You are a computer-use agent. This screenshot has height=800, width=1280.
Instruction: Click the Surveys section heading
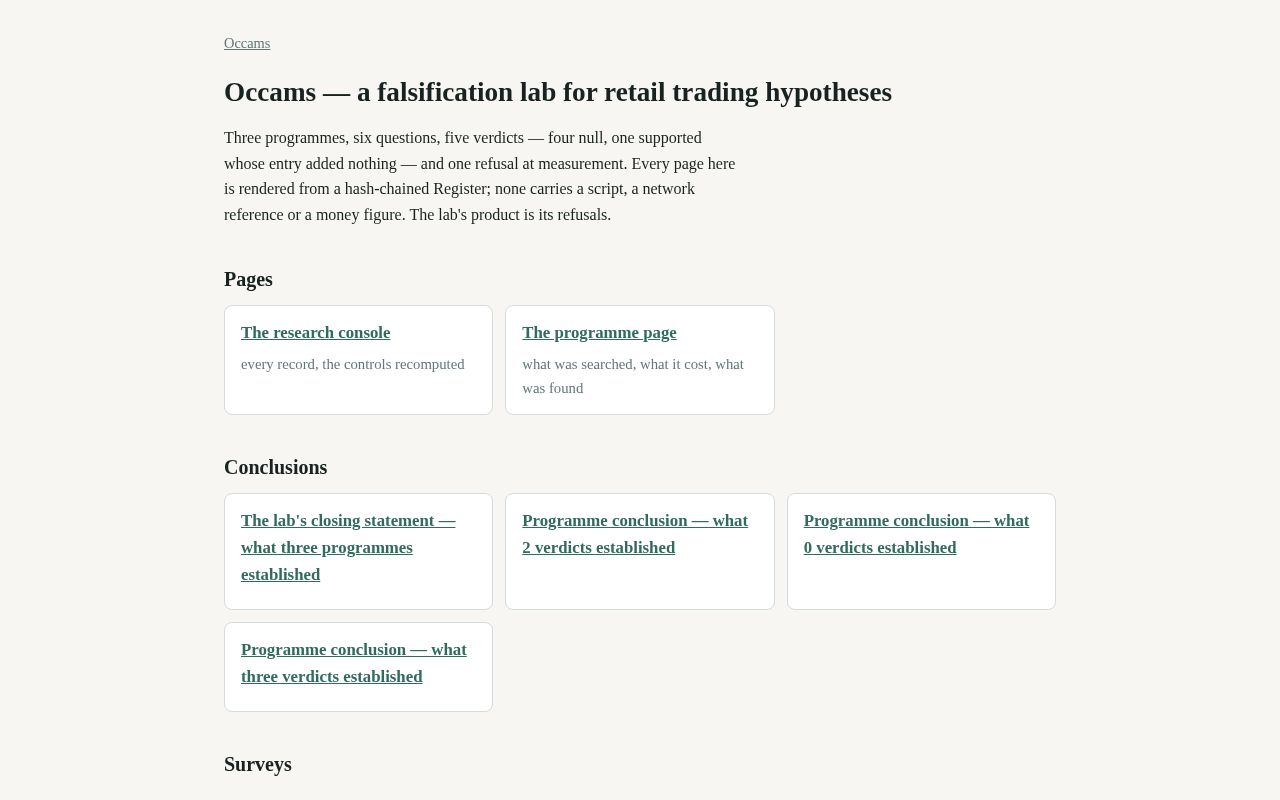(258, 764)
